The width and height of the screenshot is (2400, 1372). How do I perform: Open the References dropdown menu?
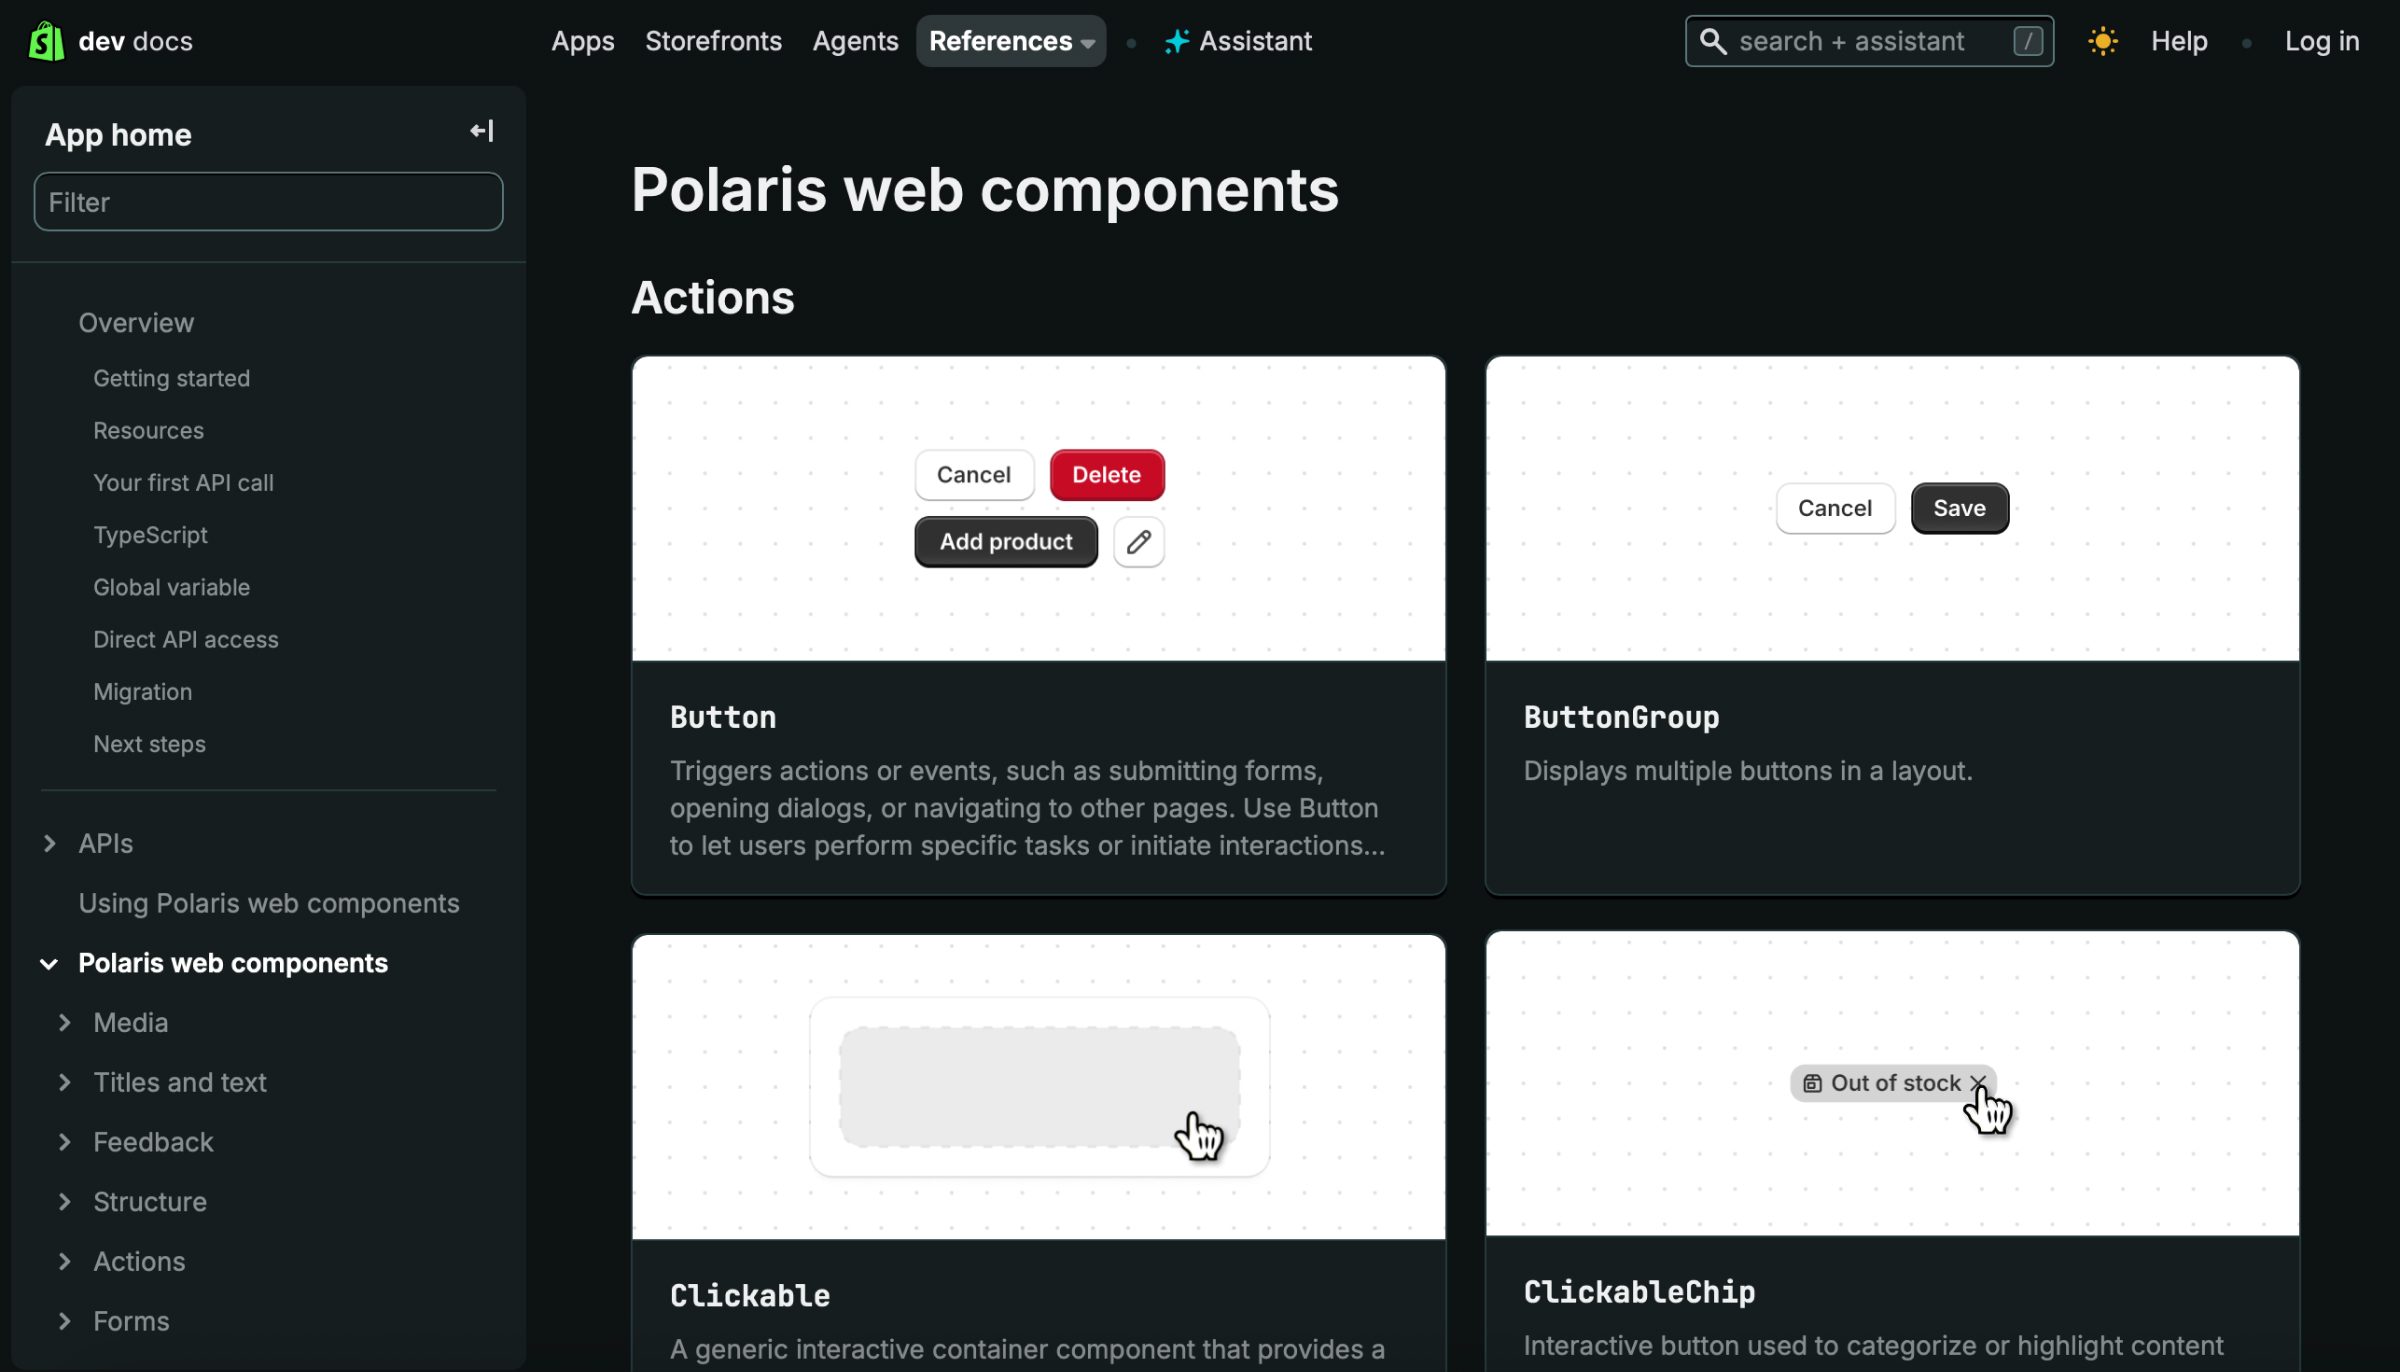coord(1010,41)
